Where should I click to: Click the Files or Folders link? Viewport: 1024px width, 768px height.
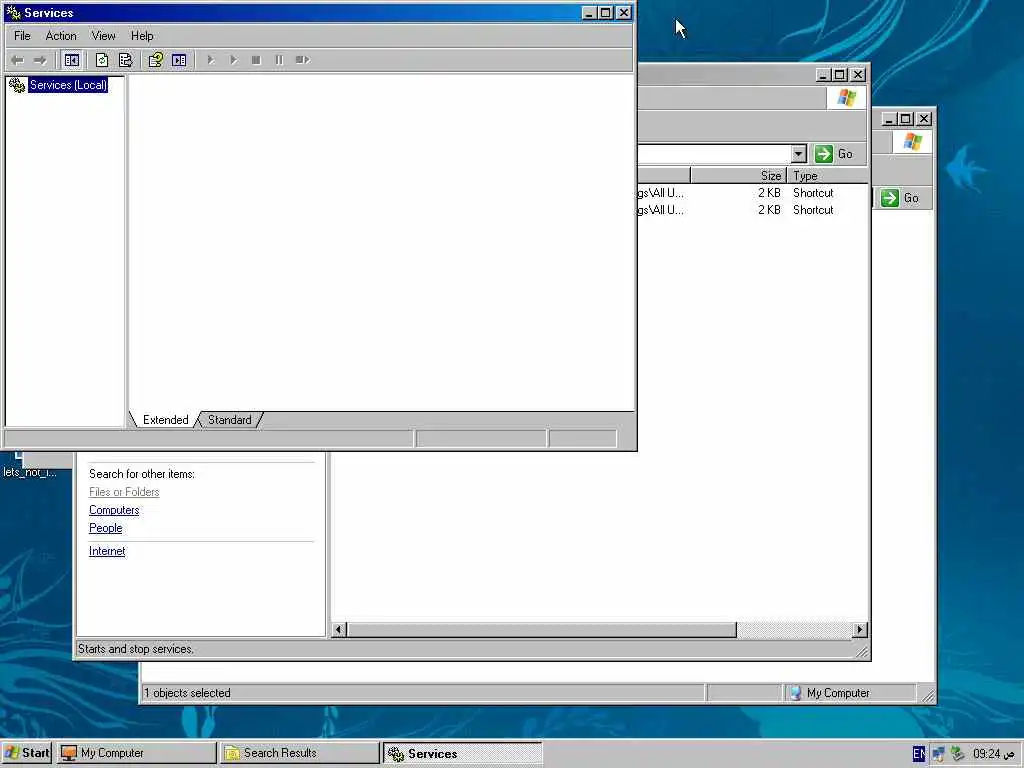point(123,492)
